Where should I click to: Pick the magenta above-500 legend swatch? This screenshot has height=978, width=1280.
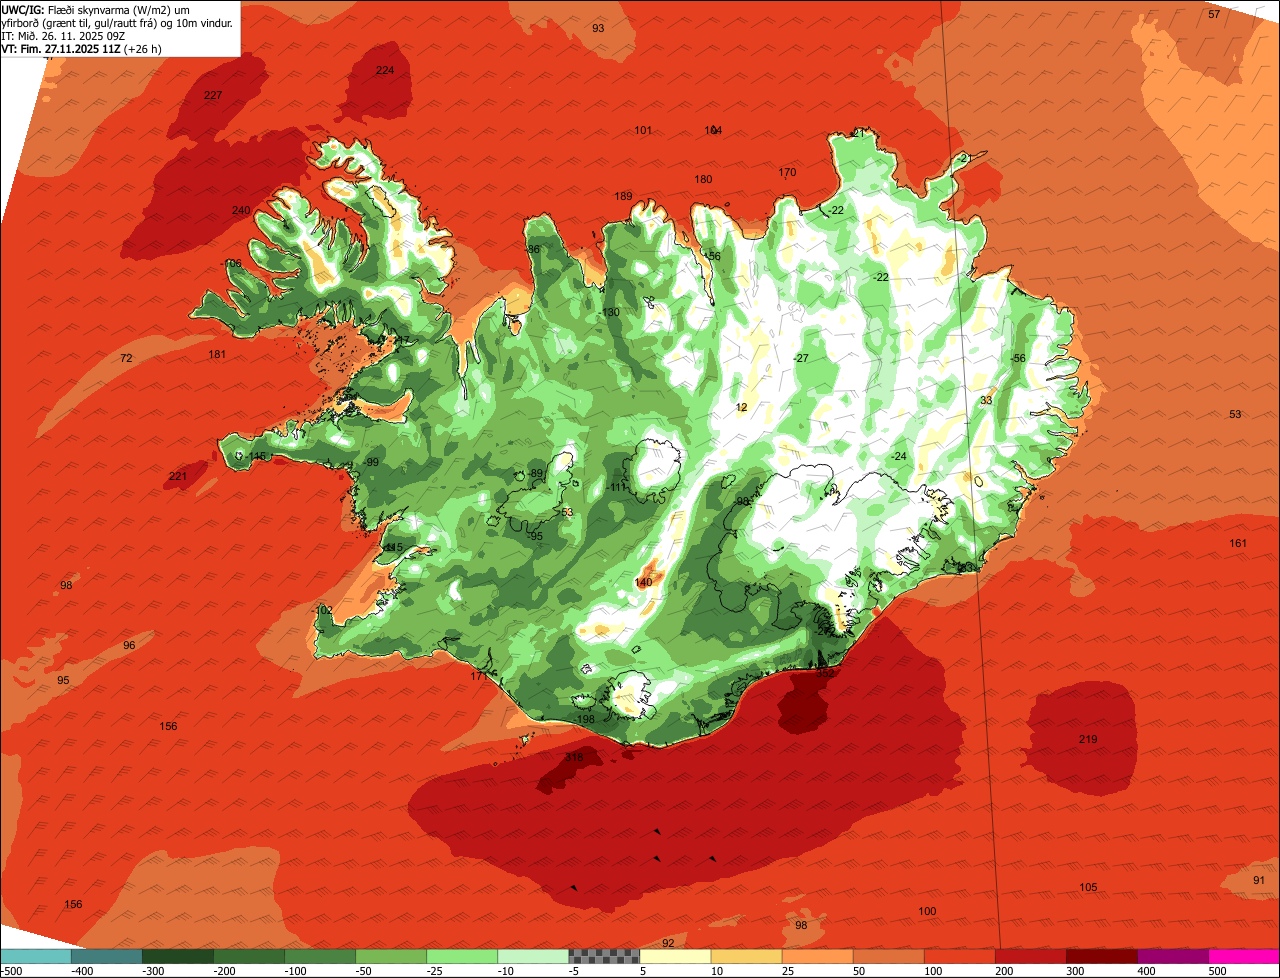point(1244,956)
